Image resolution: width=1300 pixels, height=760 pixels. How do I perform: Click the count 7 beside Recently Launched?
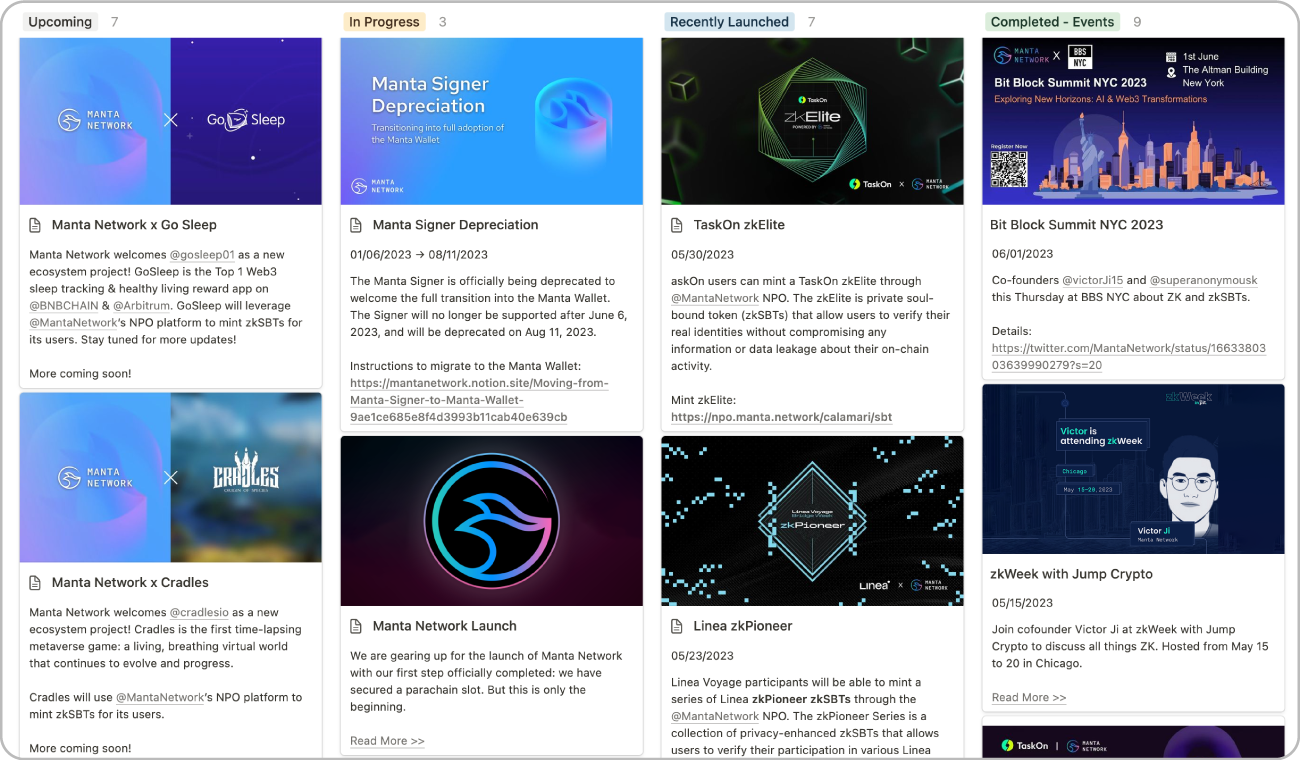click(x=811, y=22)
